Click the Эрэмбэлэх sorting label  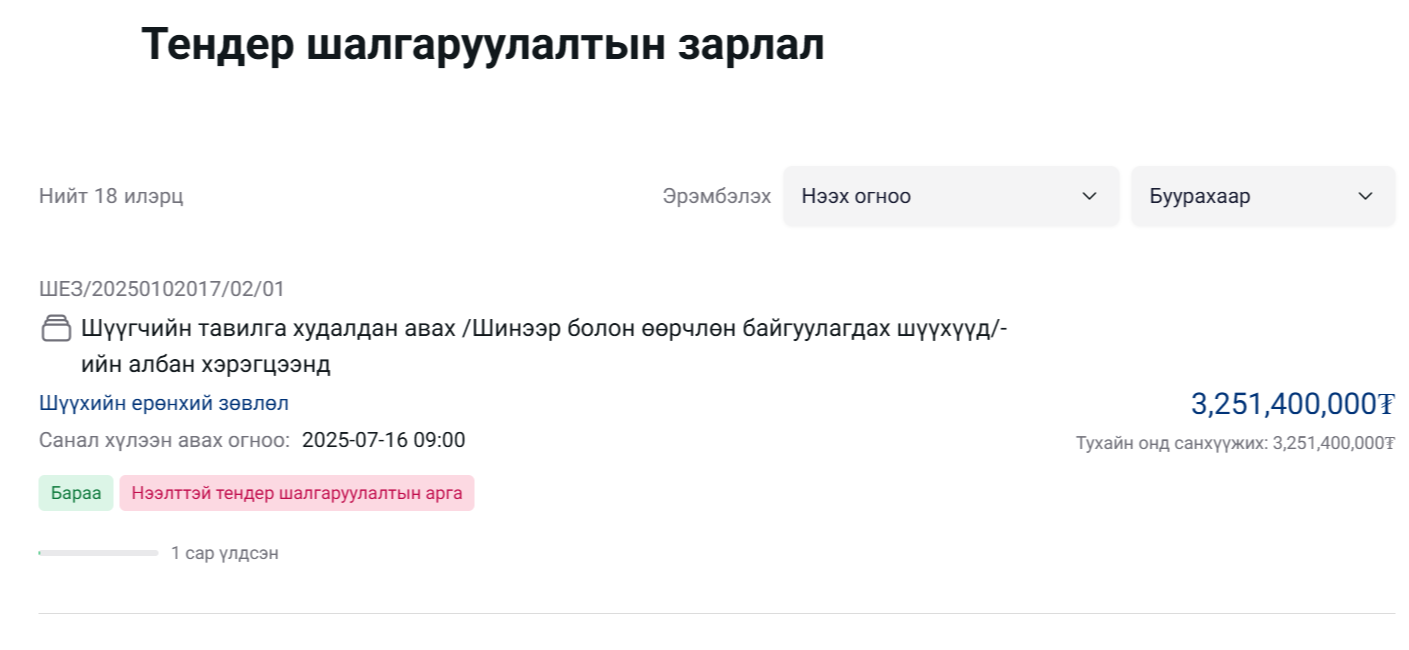click(x=717, y=196)
